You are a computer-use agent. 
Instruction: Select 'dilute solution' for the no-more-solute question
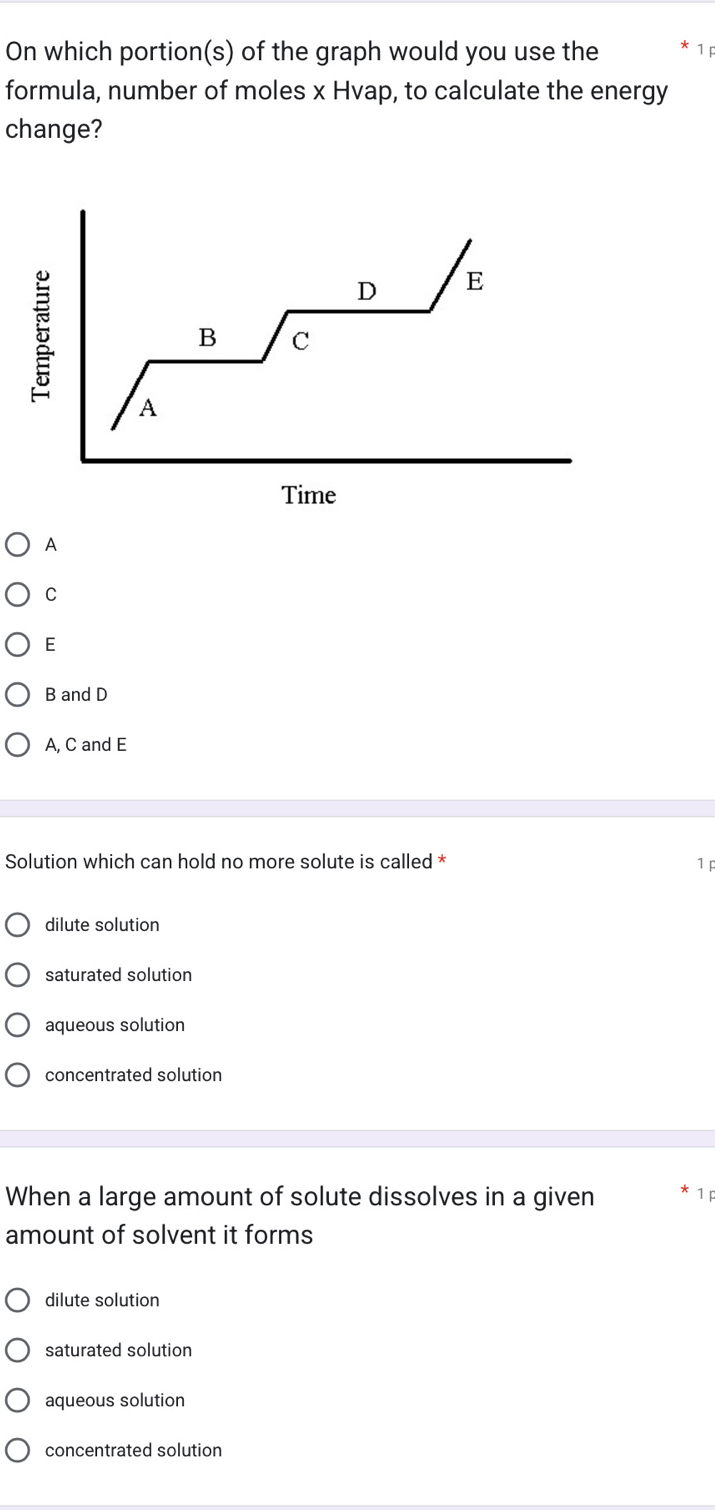click(18, 924)
